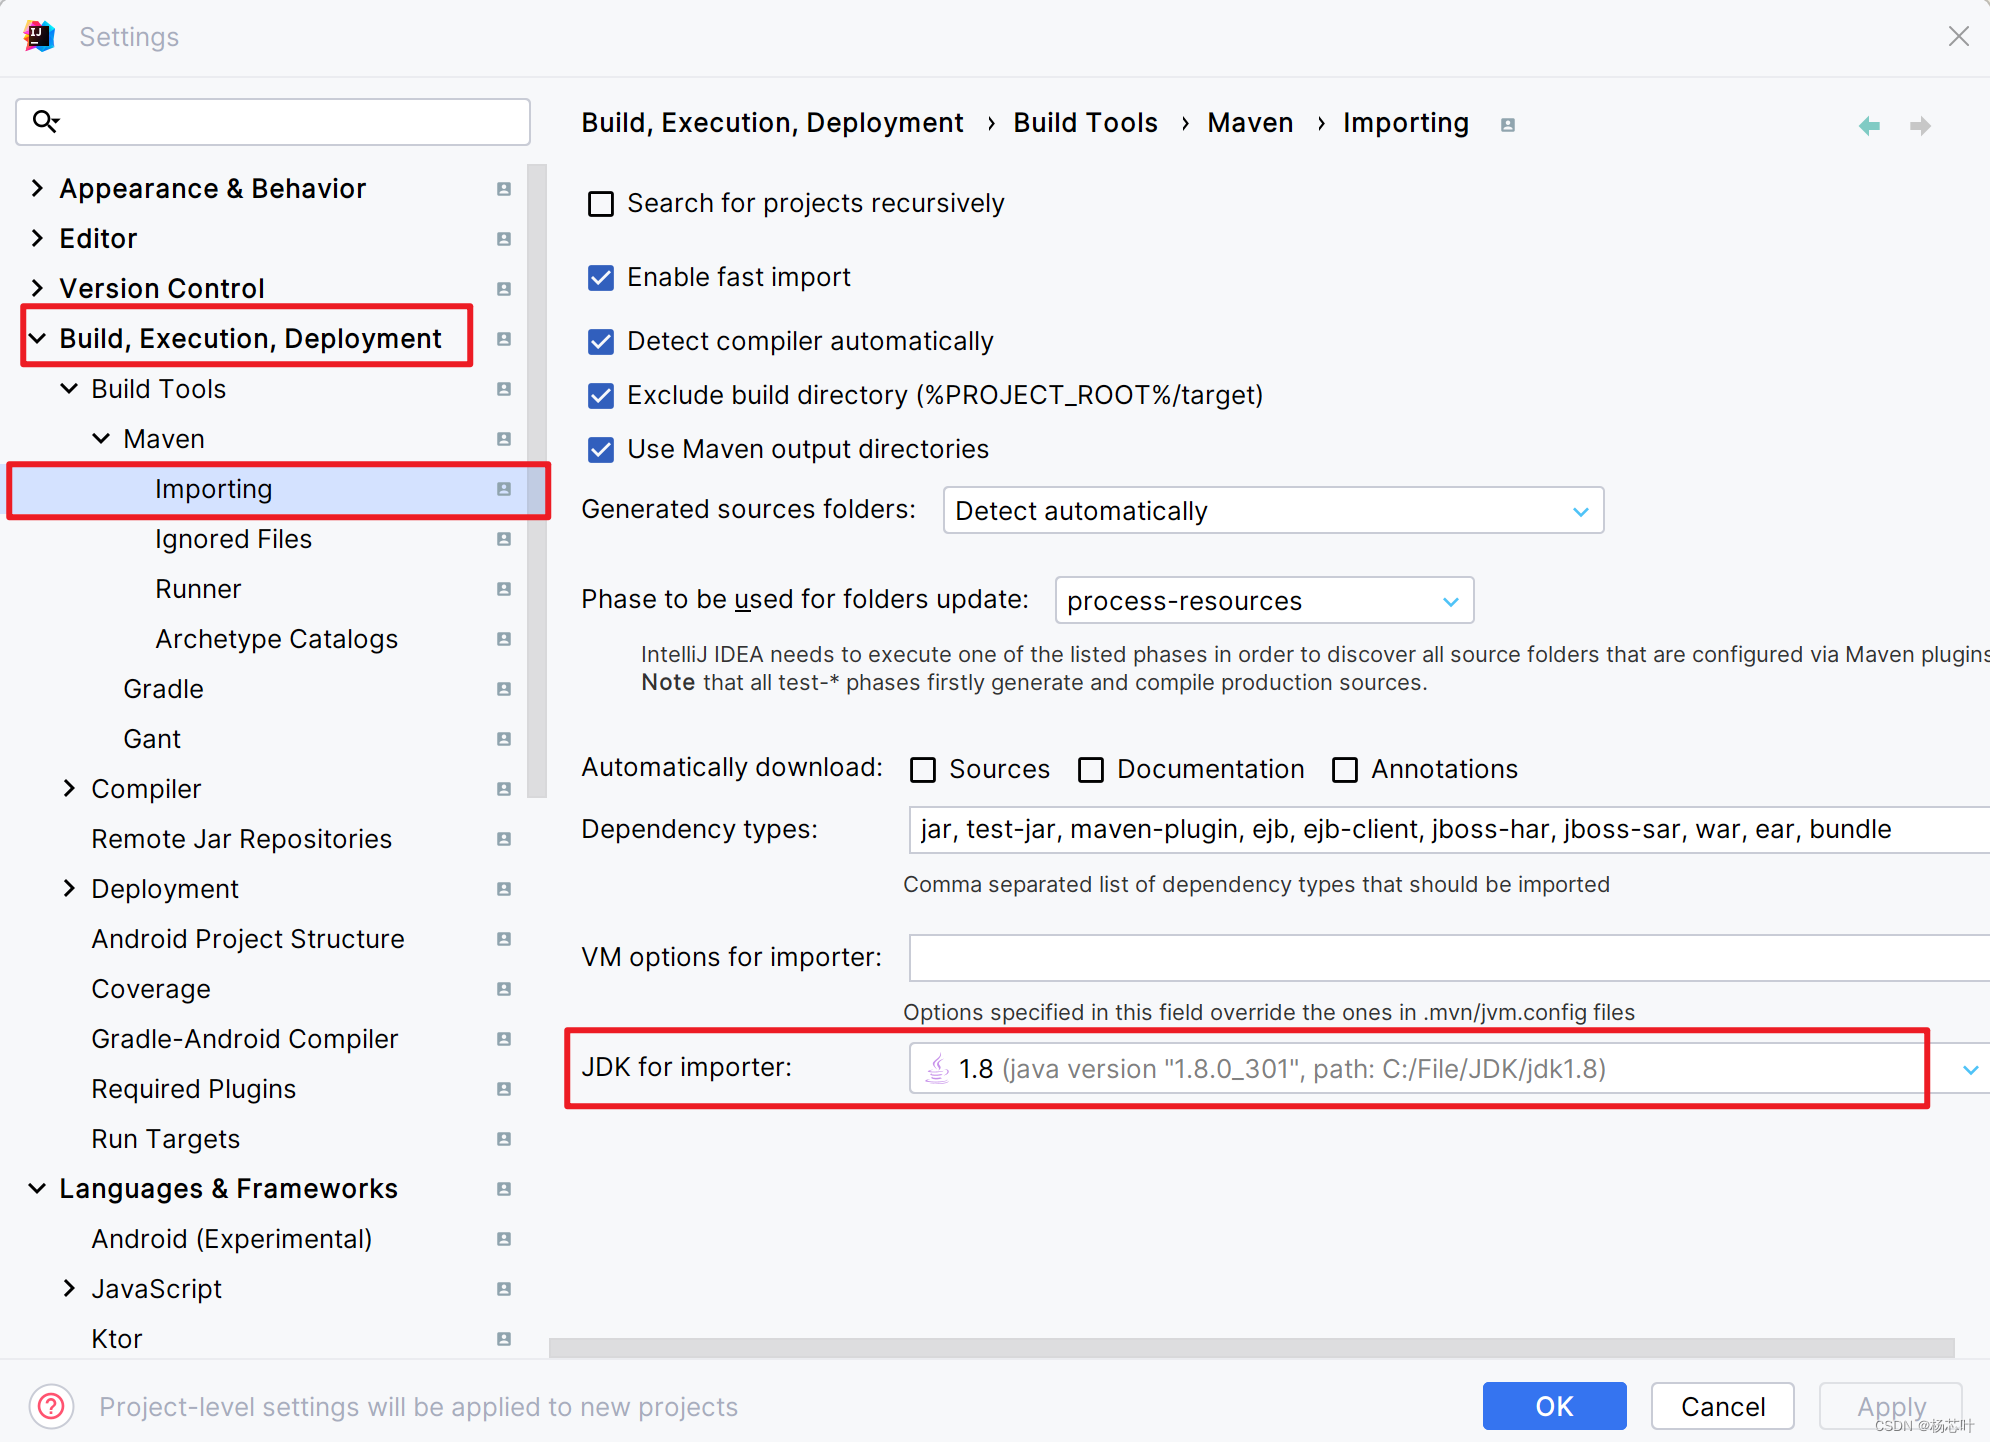
Task: Uncheck Enable fast import
Action: coord(601,278)
